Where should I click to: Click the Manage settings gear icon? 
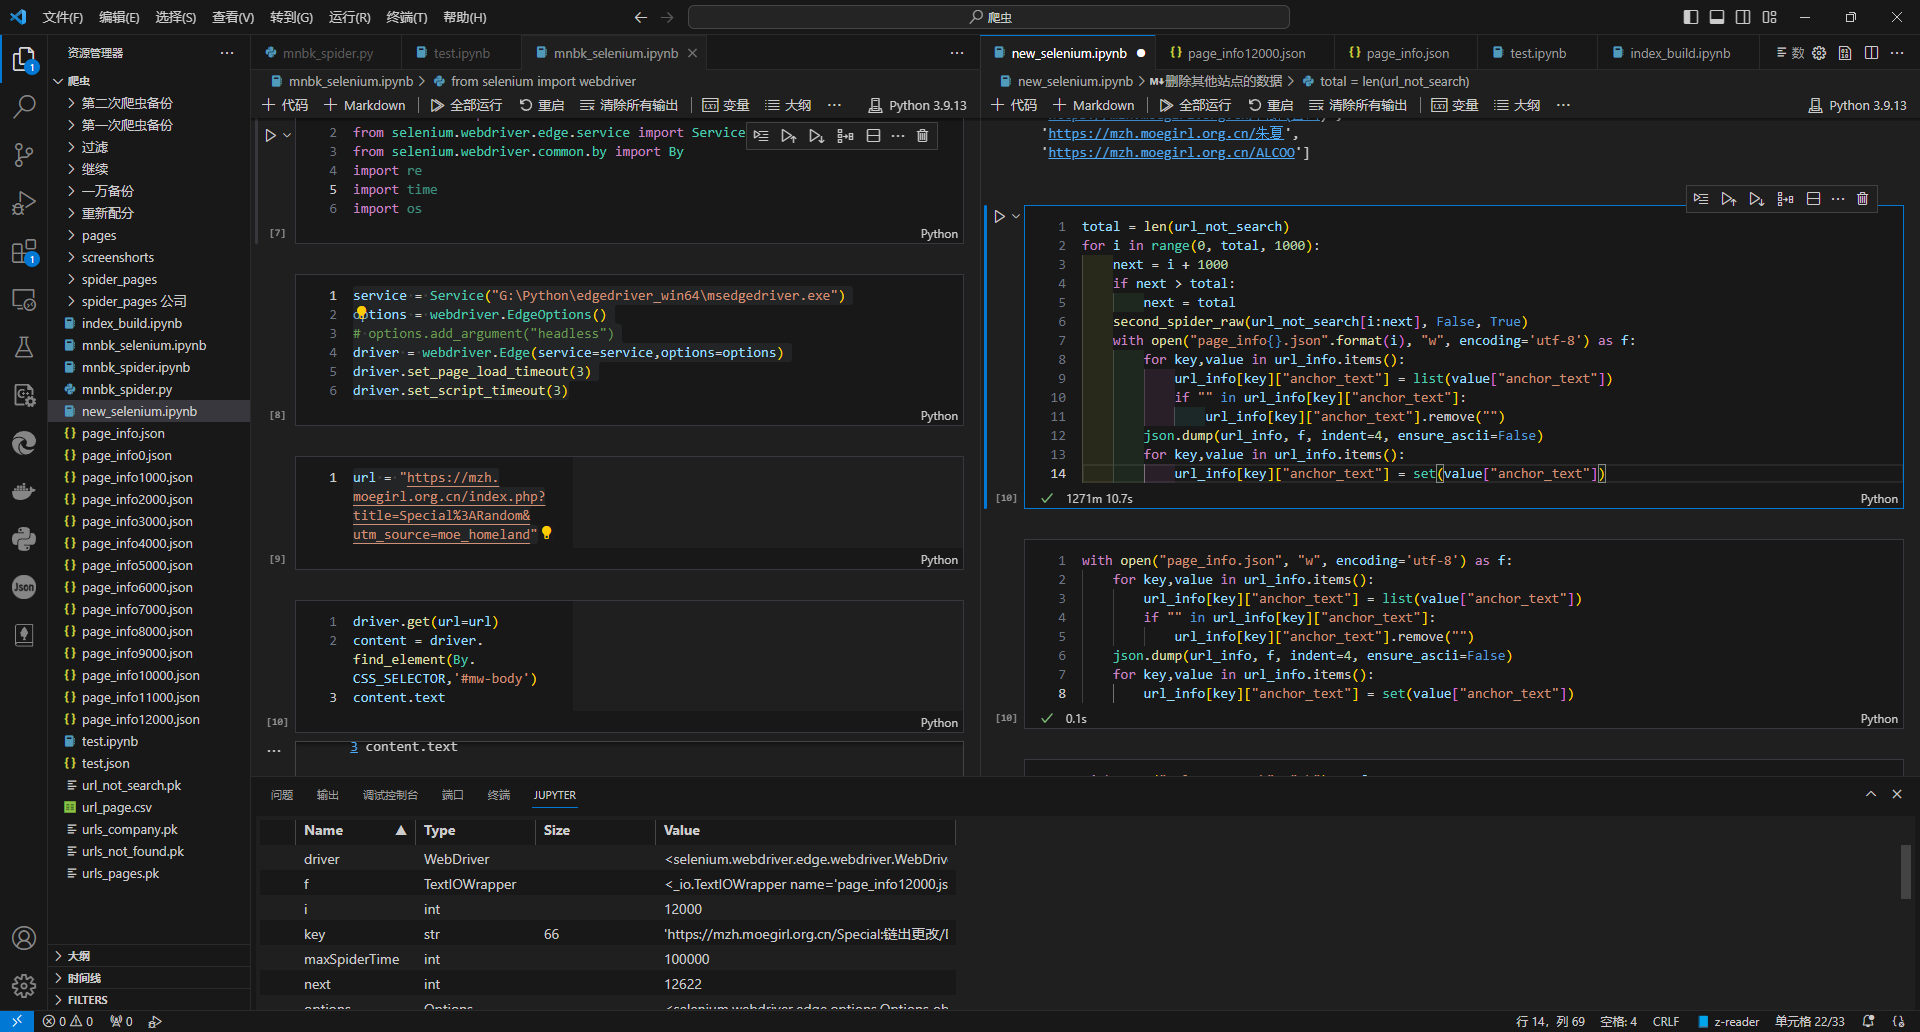[x=24, y=986]
